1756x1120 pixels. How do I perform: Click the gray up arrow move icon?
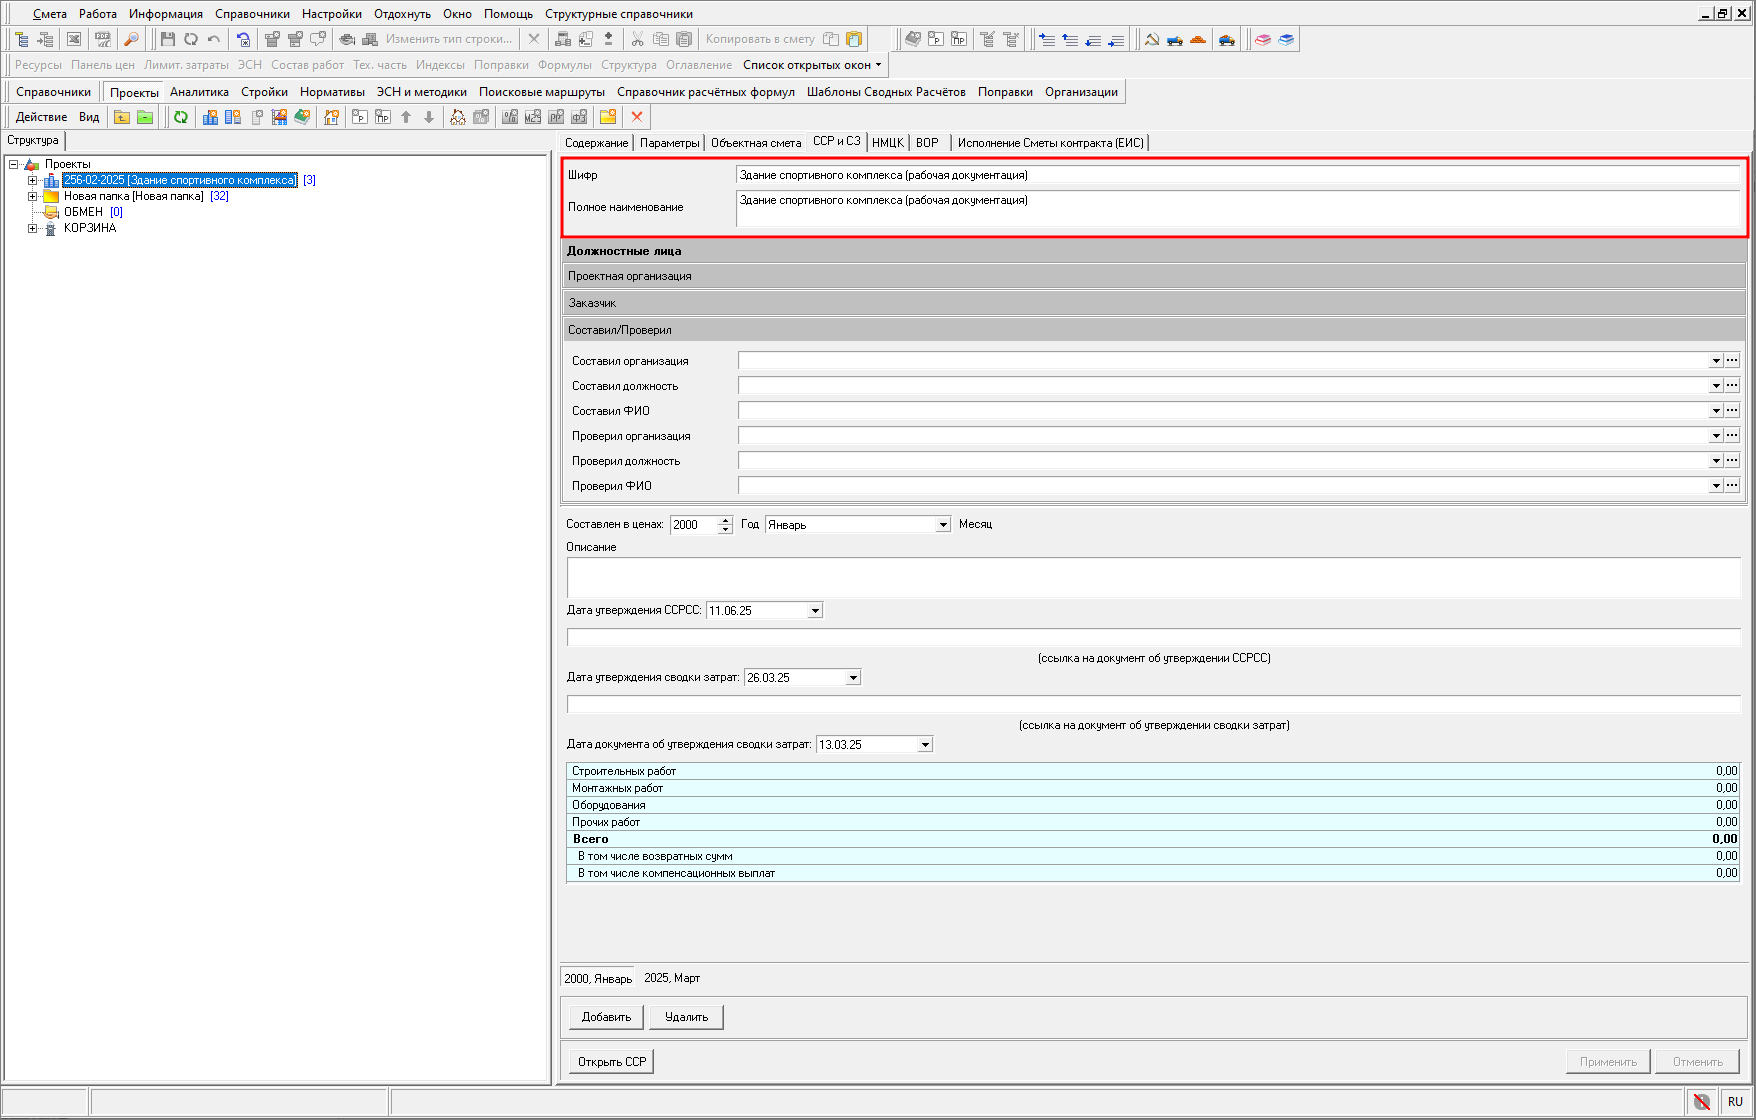click(x=406, y=117)
